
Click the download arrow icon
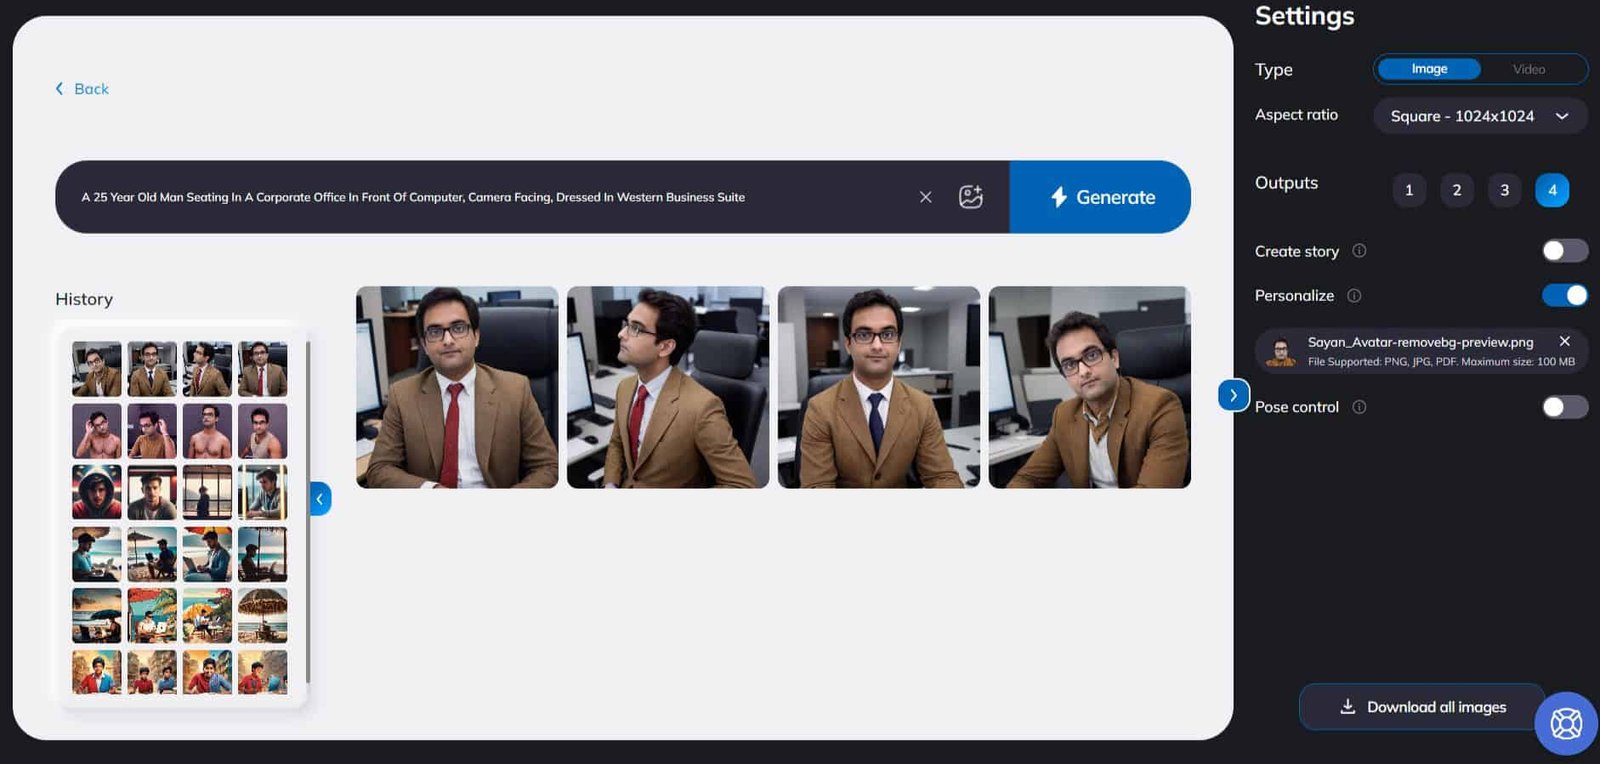[x=1348, y=707]
